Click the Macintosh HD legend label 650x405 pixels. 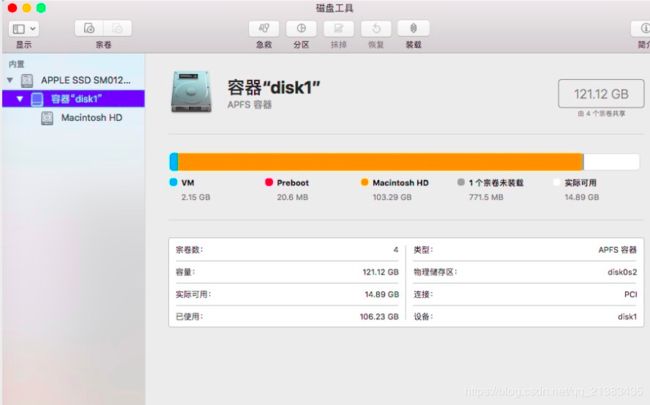[400, 183]
